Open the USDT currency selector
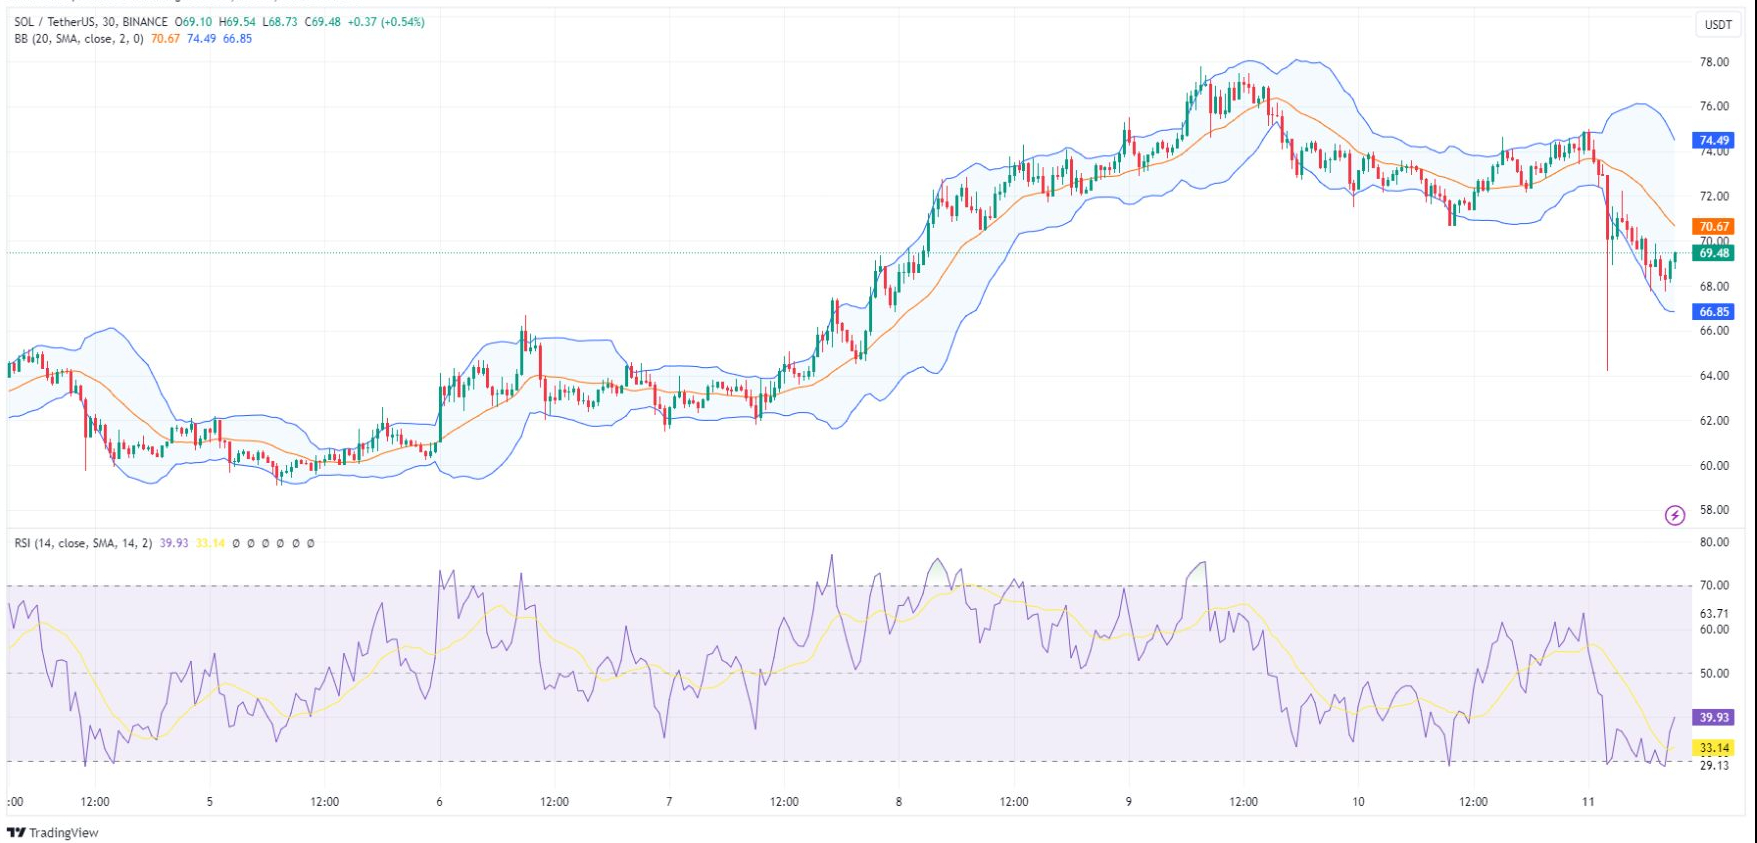This screenshot has width=1757, height=843. pos(1717,24)
